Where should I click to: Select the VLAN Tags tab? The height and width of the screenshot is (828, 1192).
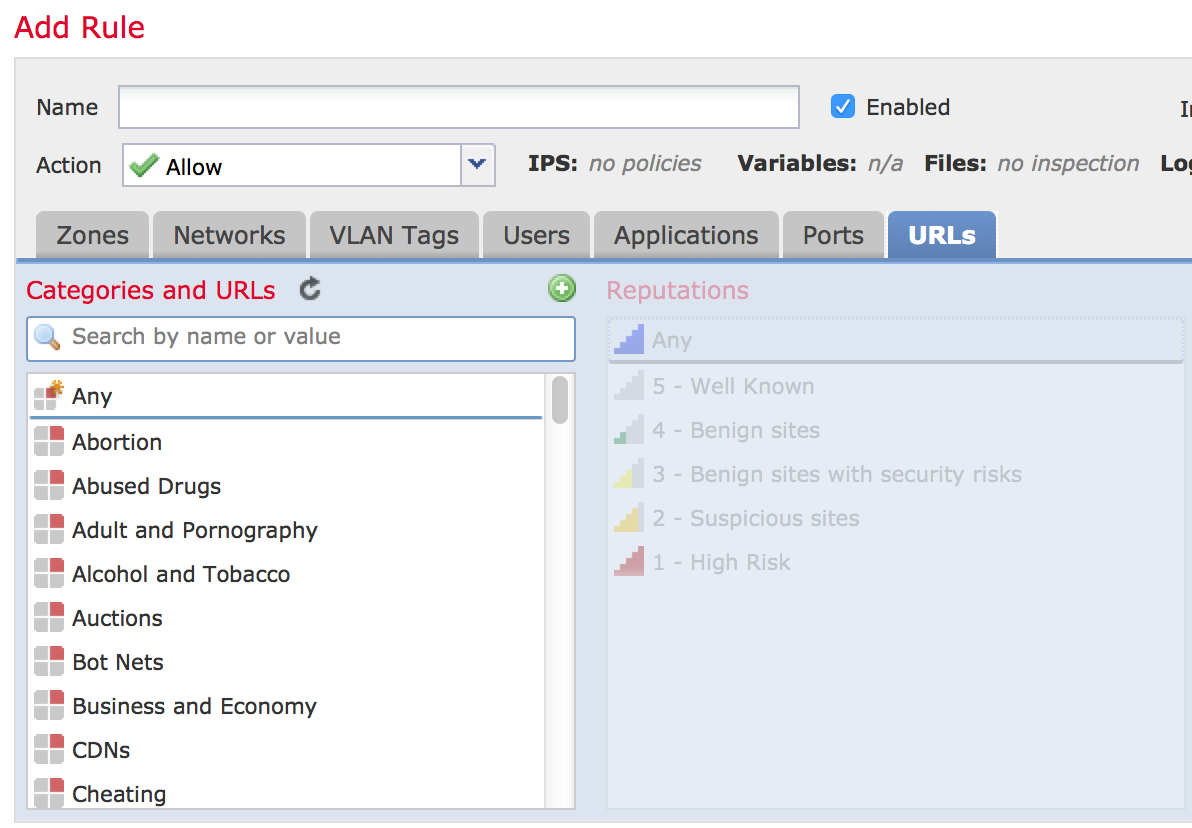pos(394,236)
